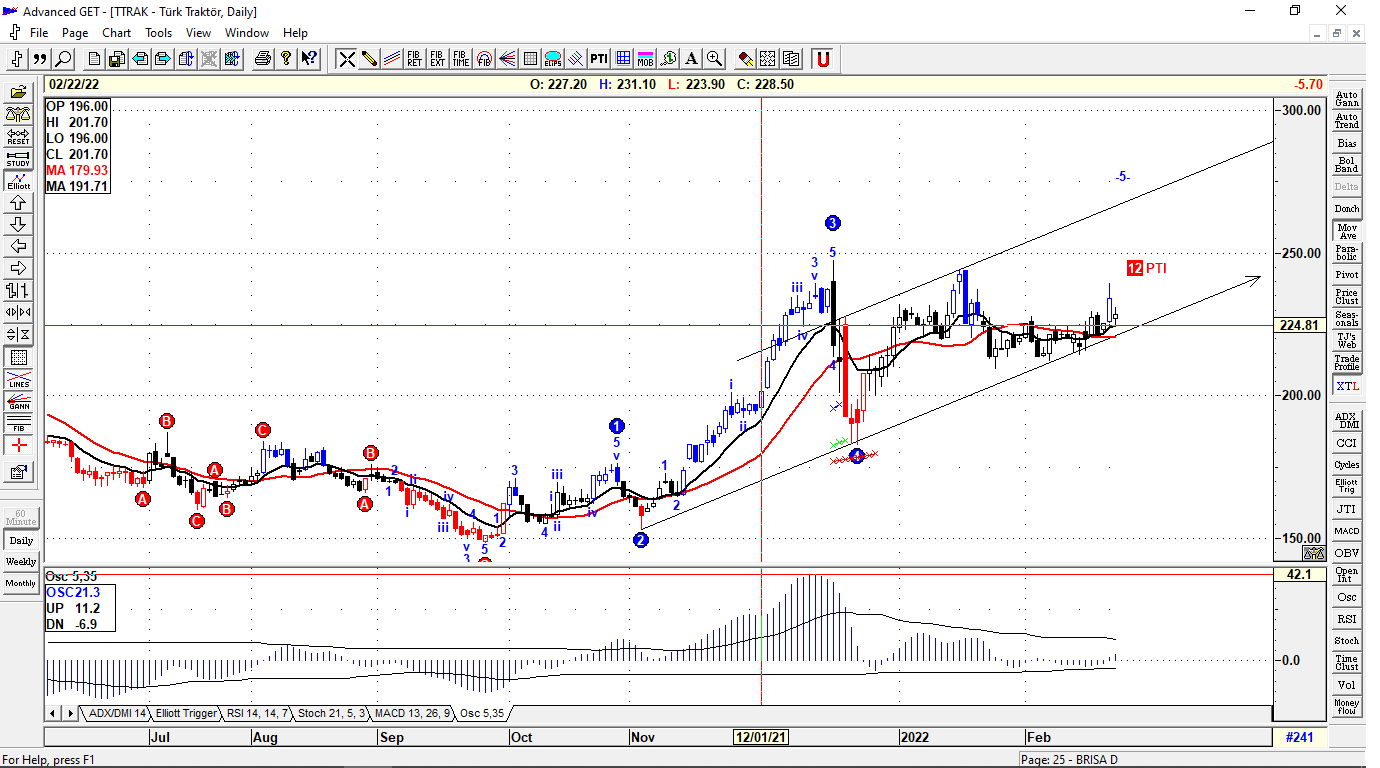Click the Time Clust indicator button

[1347, 663]
